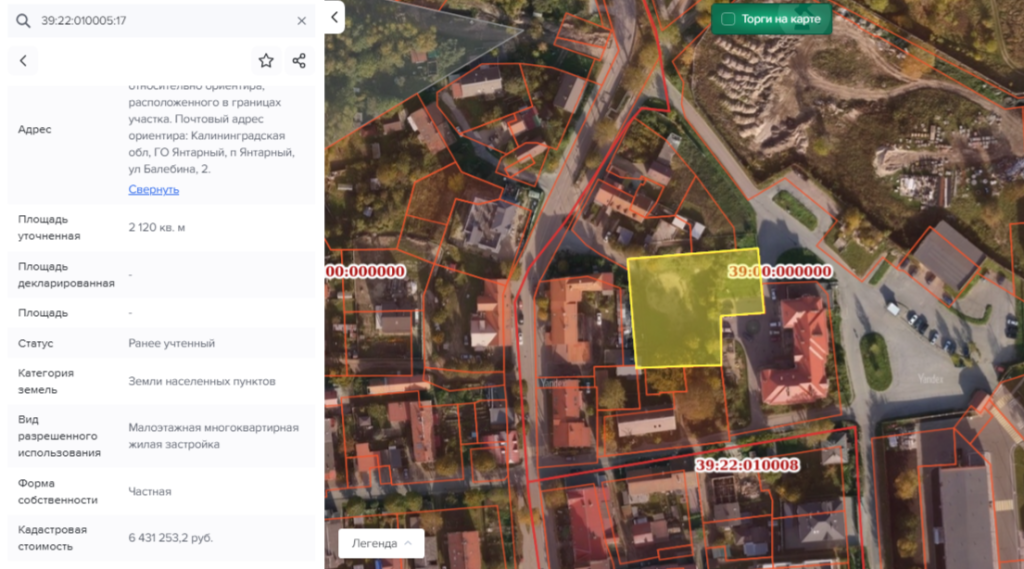Click the 39:00:000000 label over yellow parcel
The image size is (1024, 569).
[779, 271]
